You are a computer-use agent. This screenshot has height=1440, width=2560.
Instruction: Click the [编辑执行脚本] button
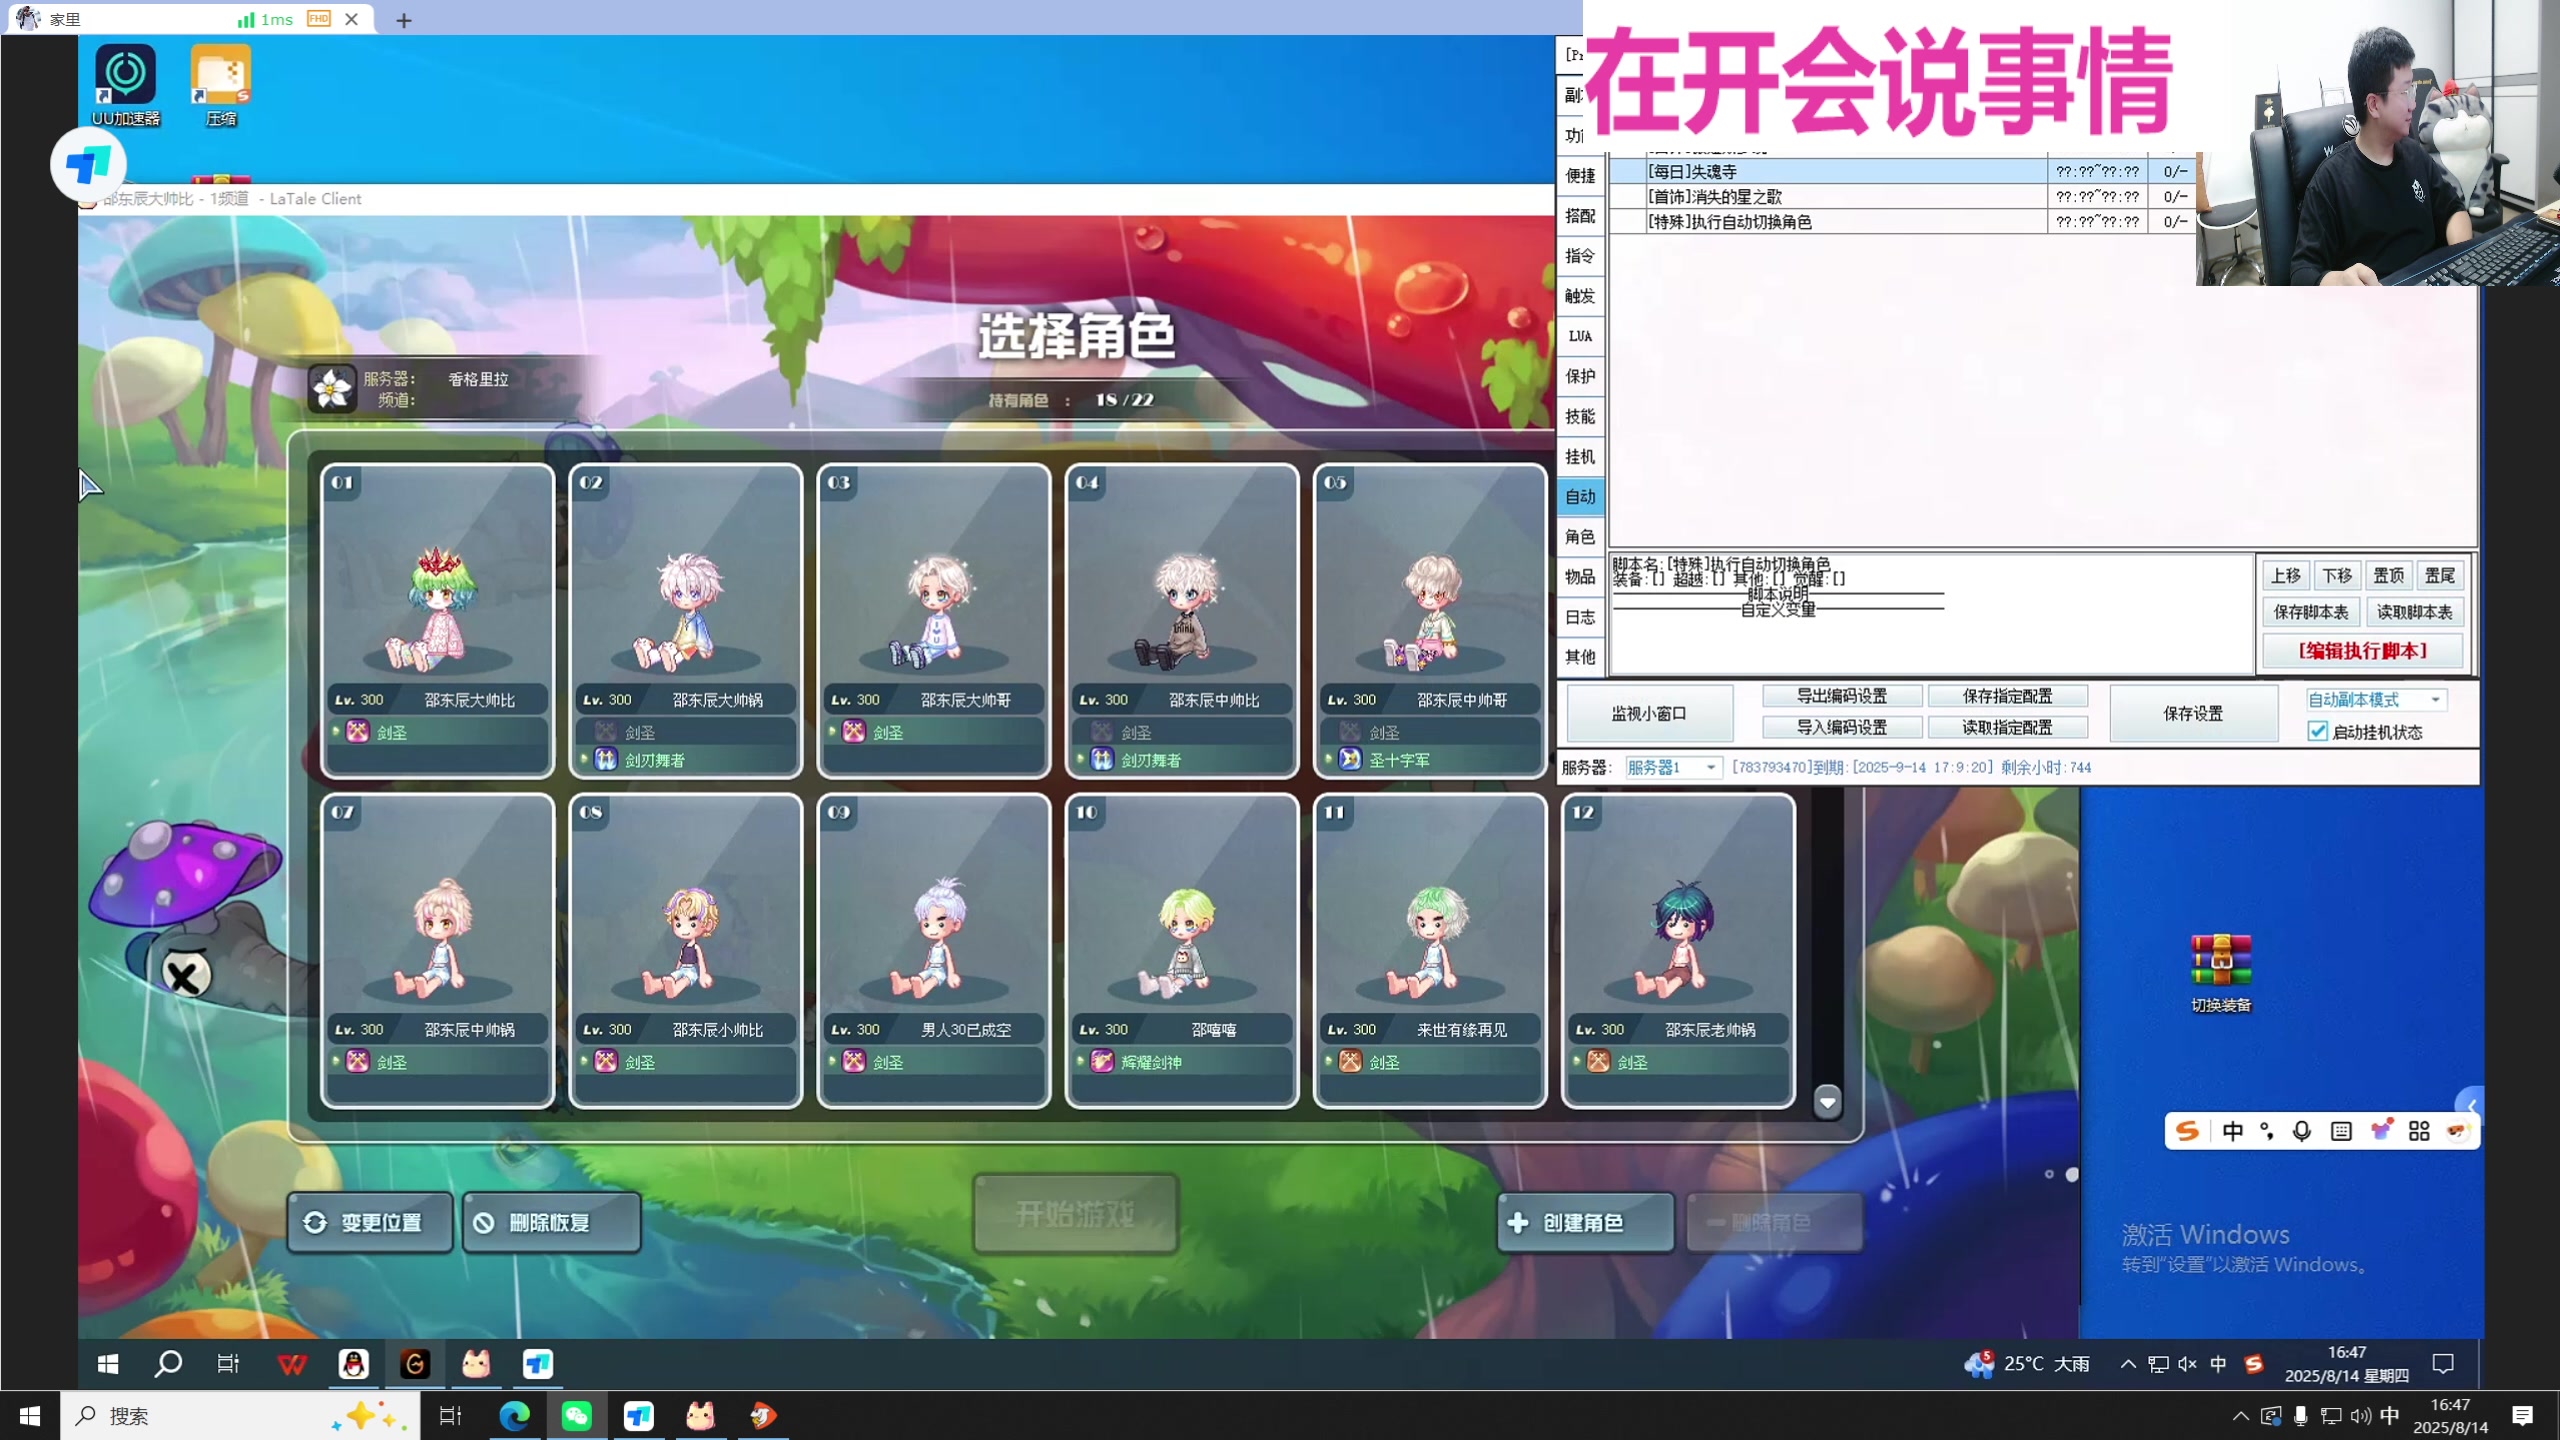[2362, 650]
